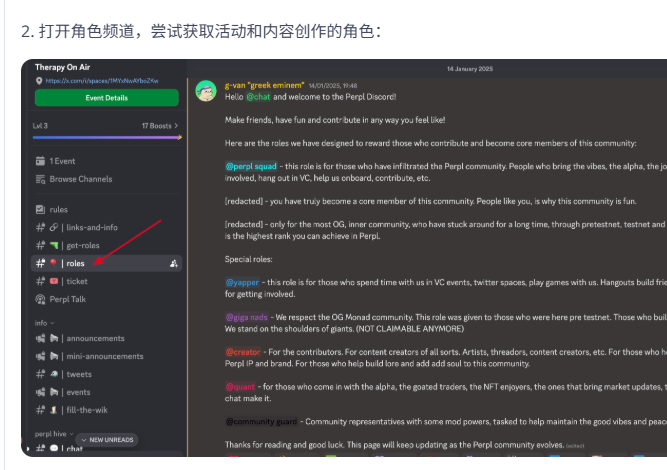
Task: Click the @yapper role mention
Action: (242, 282)
